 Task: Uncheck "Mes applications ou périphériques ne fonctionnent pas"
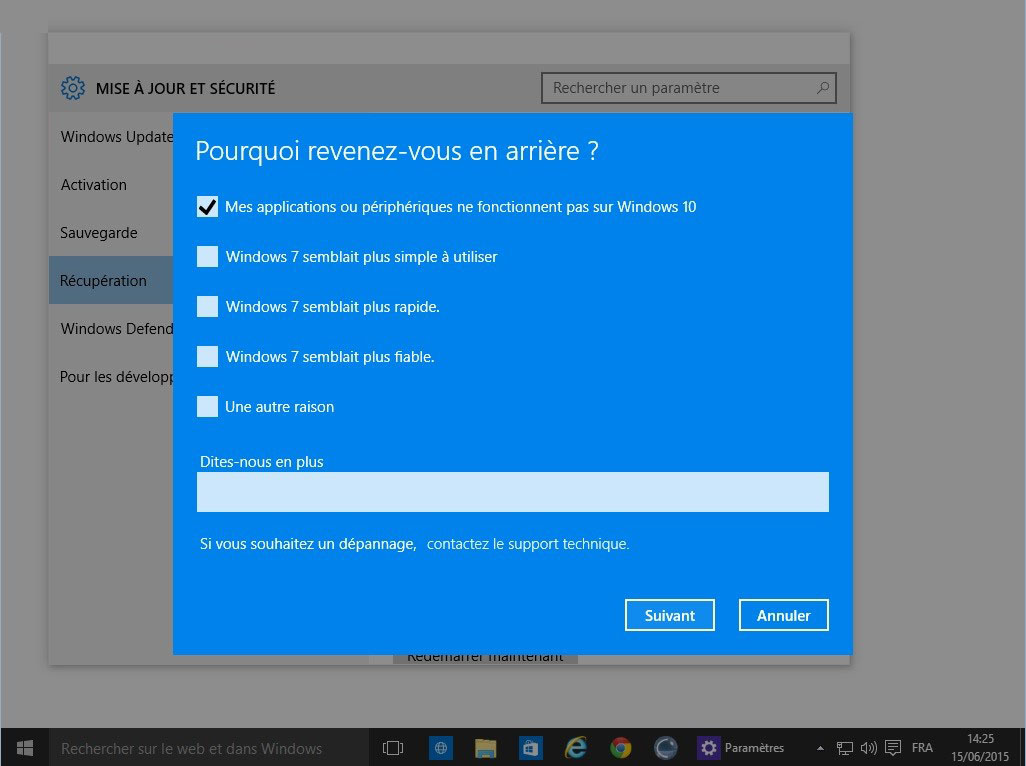tap(207, 207)
